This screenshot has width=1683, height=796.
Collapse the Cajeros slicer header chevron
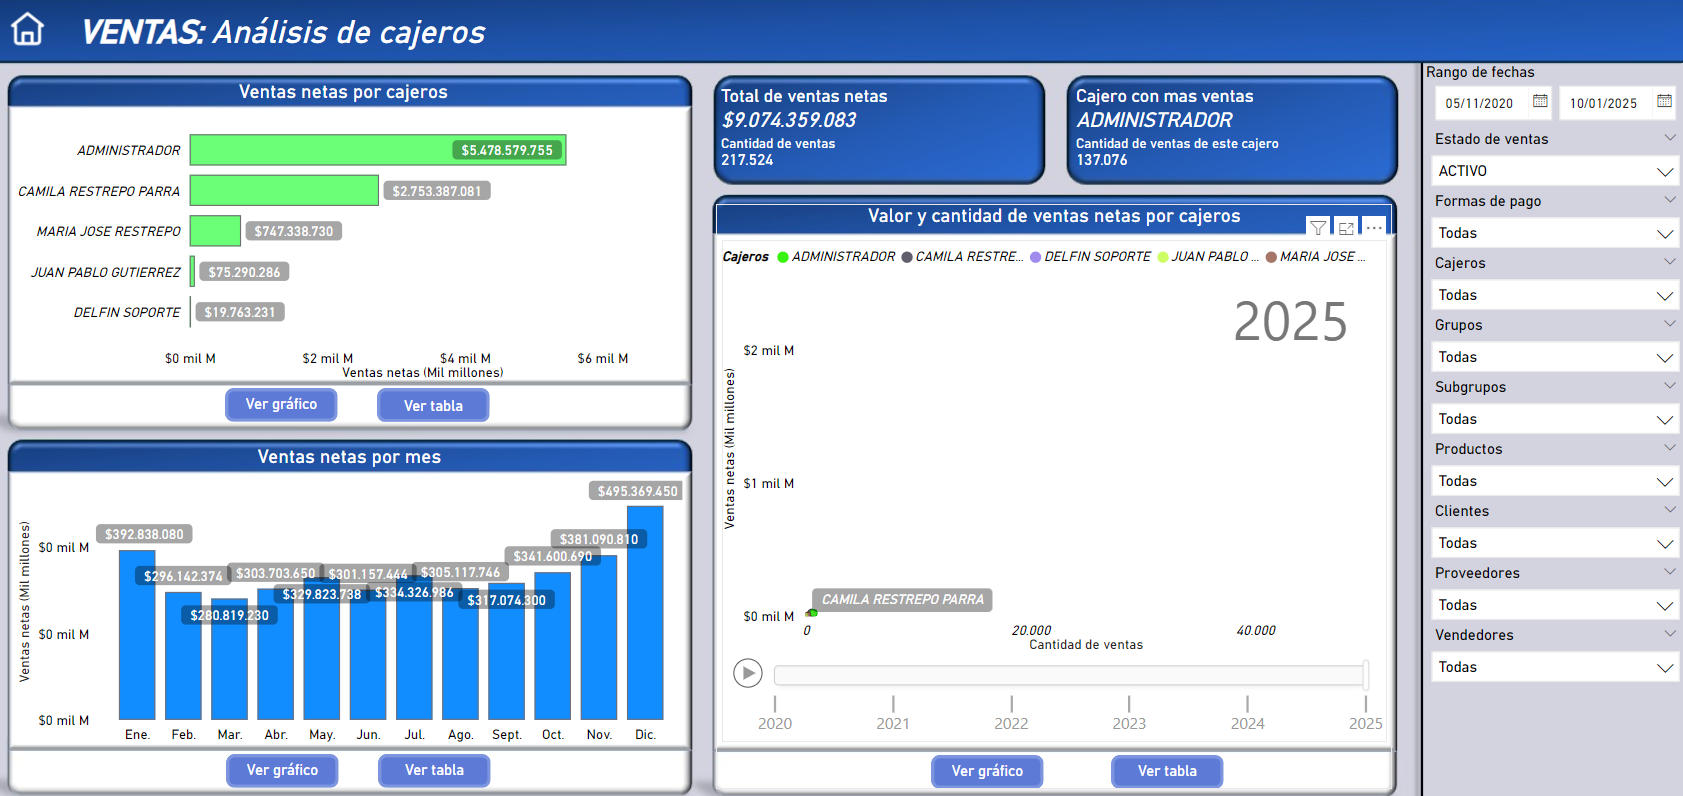pyautogui.click(x=1669, y=262)
